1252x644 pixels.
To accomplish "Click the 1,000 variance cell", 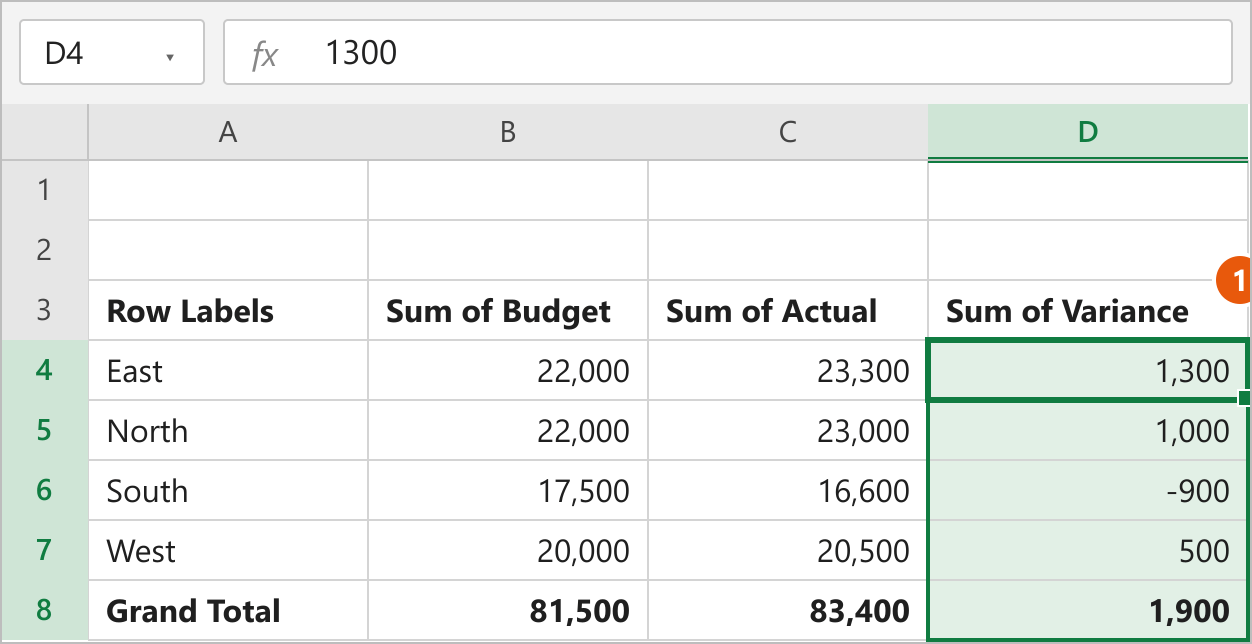I will (1088, 430).
